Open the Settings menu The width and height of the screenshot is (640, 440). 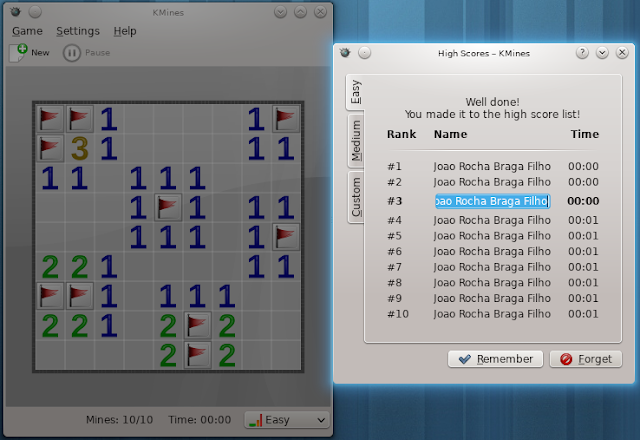click(x=78, y=31)
